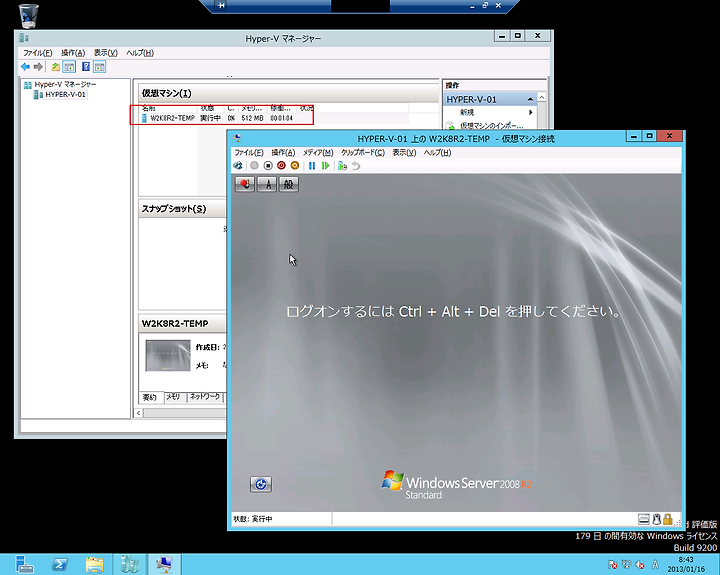720x575 pixels.
Task: Open the Ease of Access button on logon screen
Action: coord(261,484)
